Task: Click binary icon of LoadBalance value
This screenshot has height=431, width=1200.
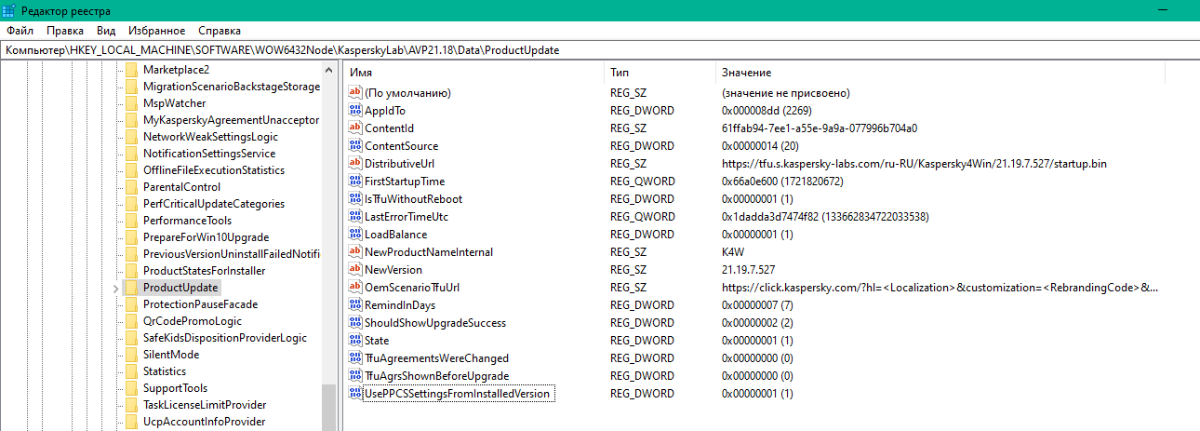Action: click(x=355, y=234)
